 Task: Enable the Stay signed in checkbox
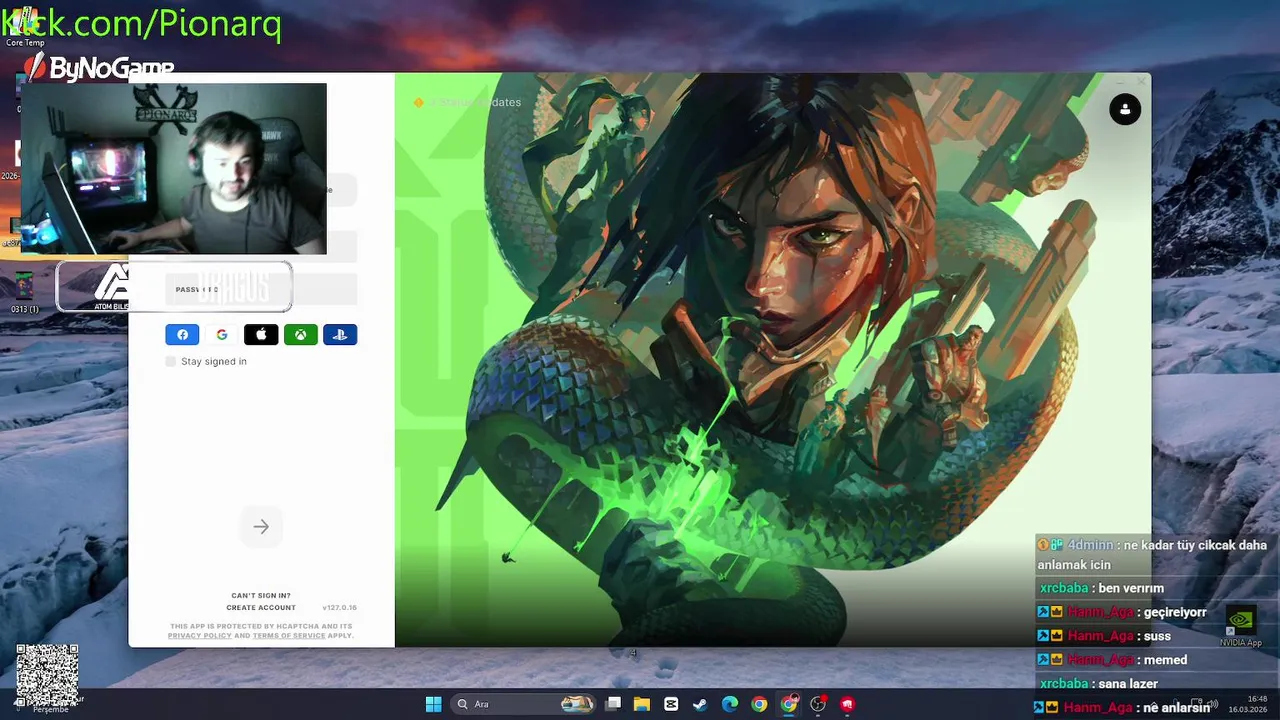171,361
